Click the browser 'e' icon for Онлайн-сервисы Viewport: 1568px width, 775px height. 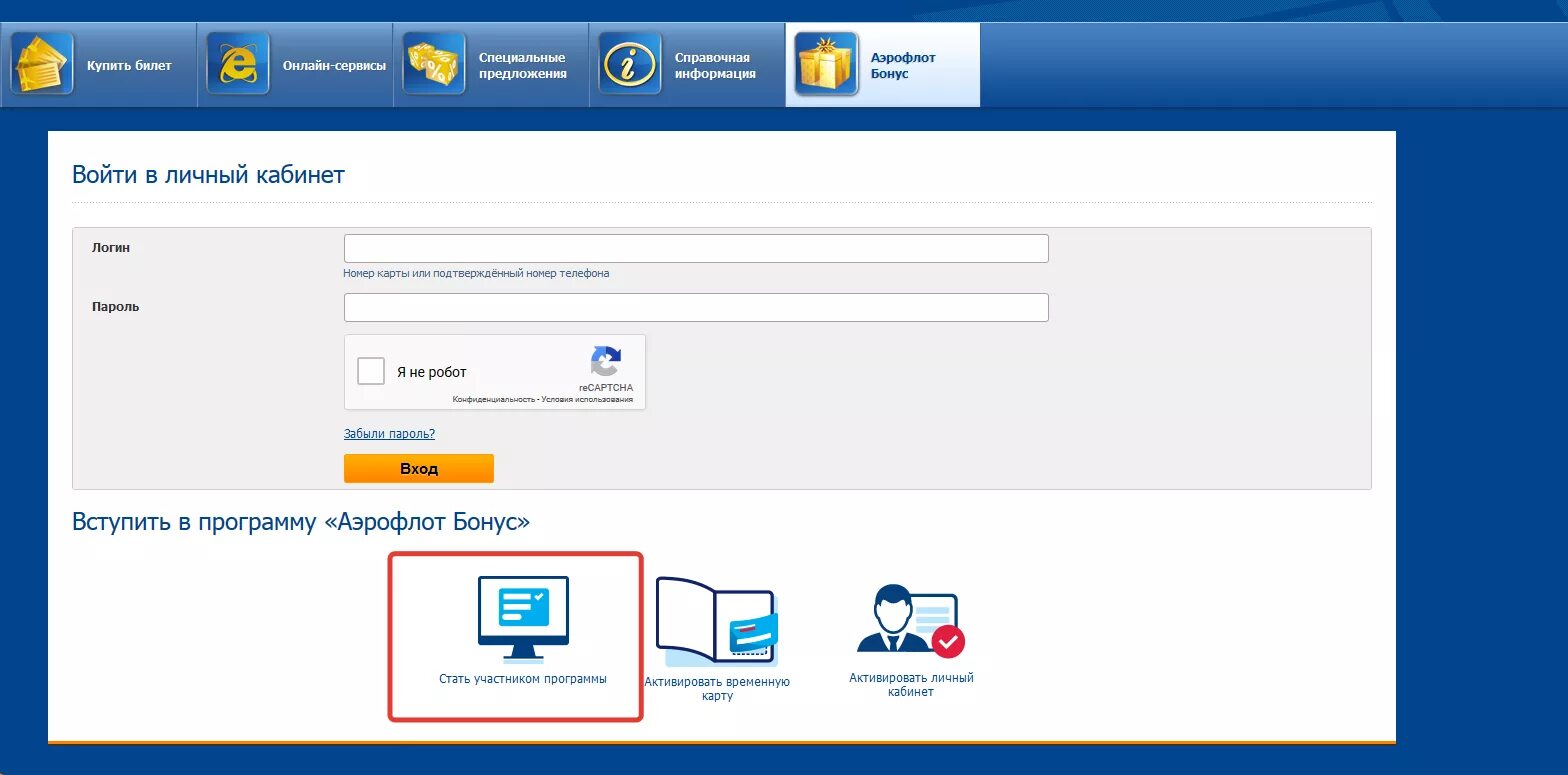tap(238, 64)
